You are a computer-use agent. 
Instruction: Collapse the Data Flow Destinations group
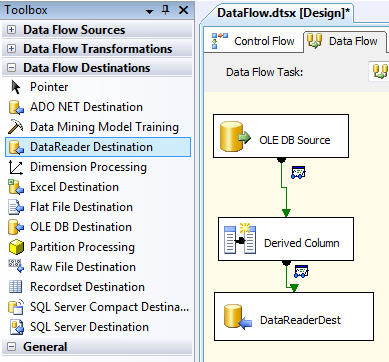coord(11,68)
